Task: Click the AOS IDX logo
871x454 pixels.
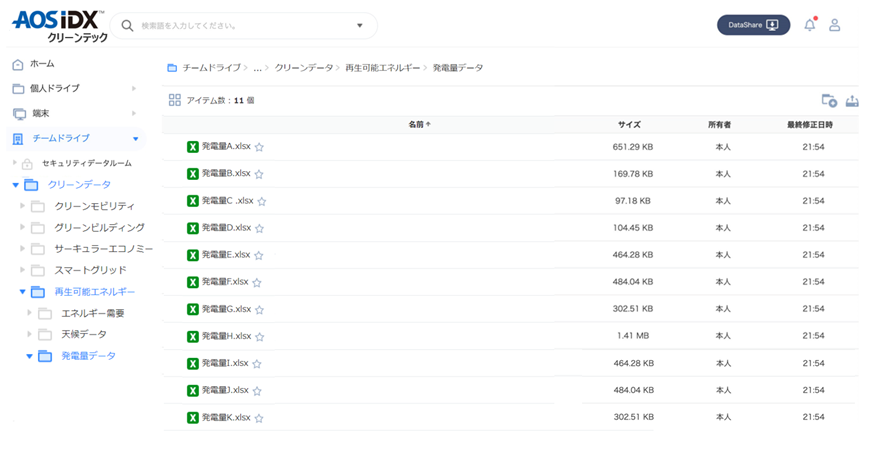Action: click(58, 26)
